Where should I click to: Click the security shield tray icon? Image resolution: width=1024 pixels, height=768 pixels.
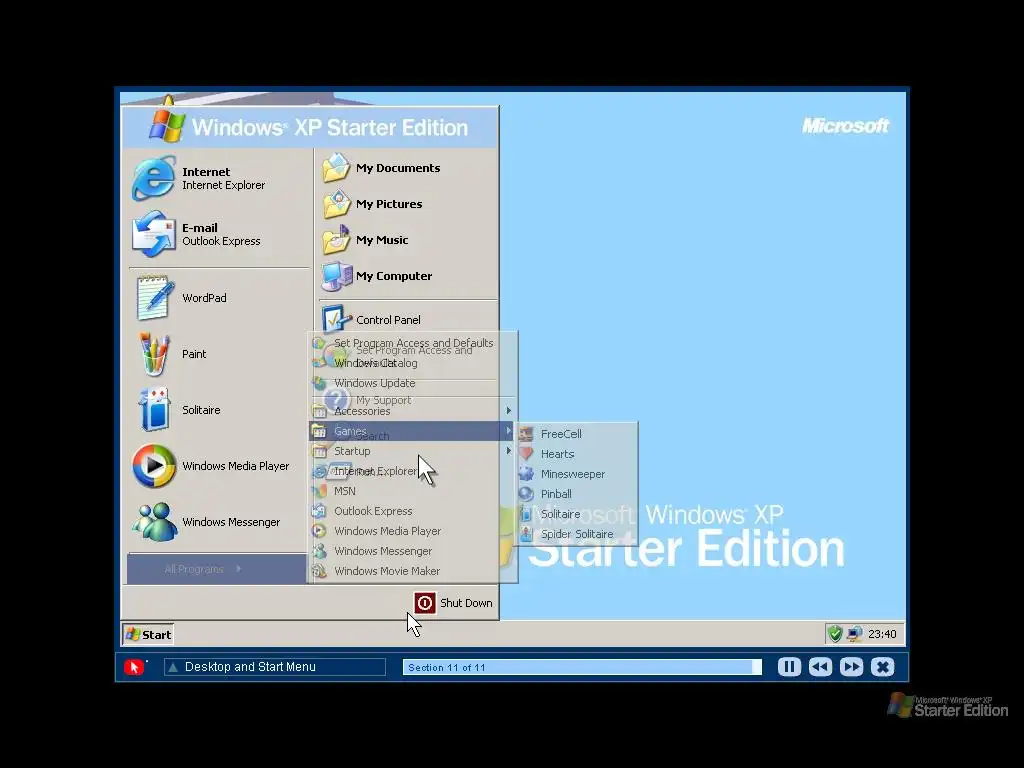pos(835,633)
